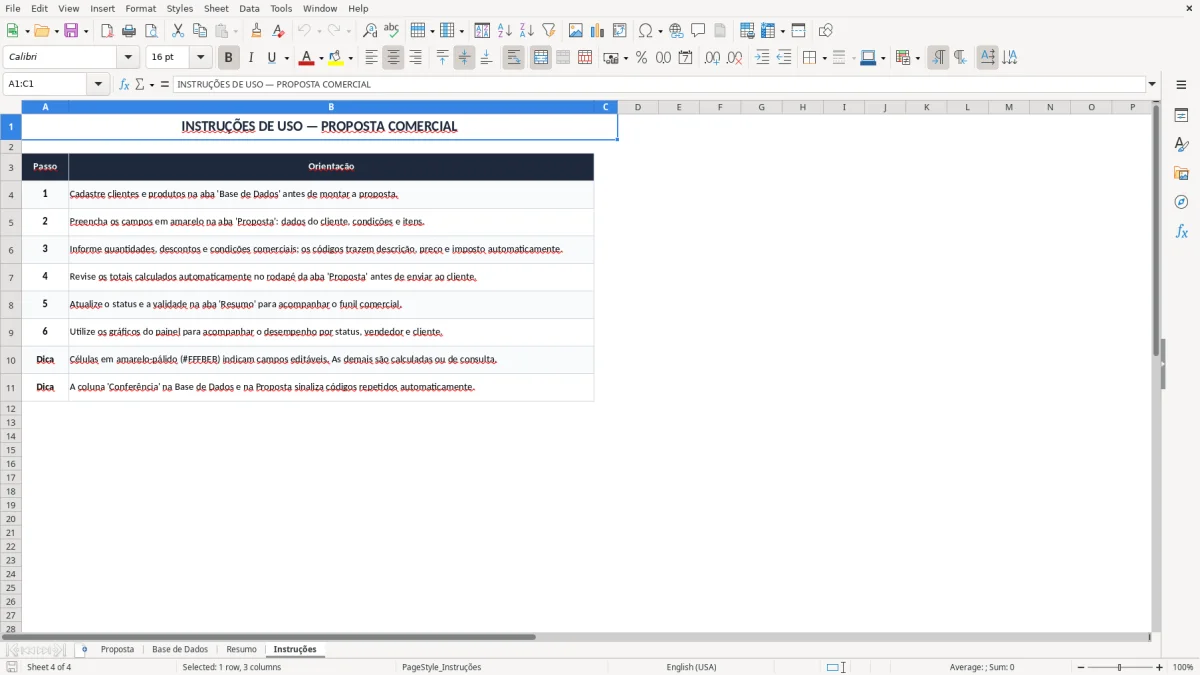
Task: Switch to Resumo sheet tab
Action: pos(241,649)
